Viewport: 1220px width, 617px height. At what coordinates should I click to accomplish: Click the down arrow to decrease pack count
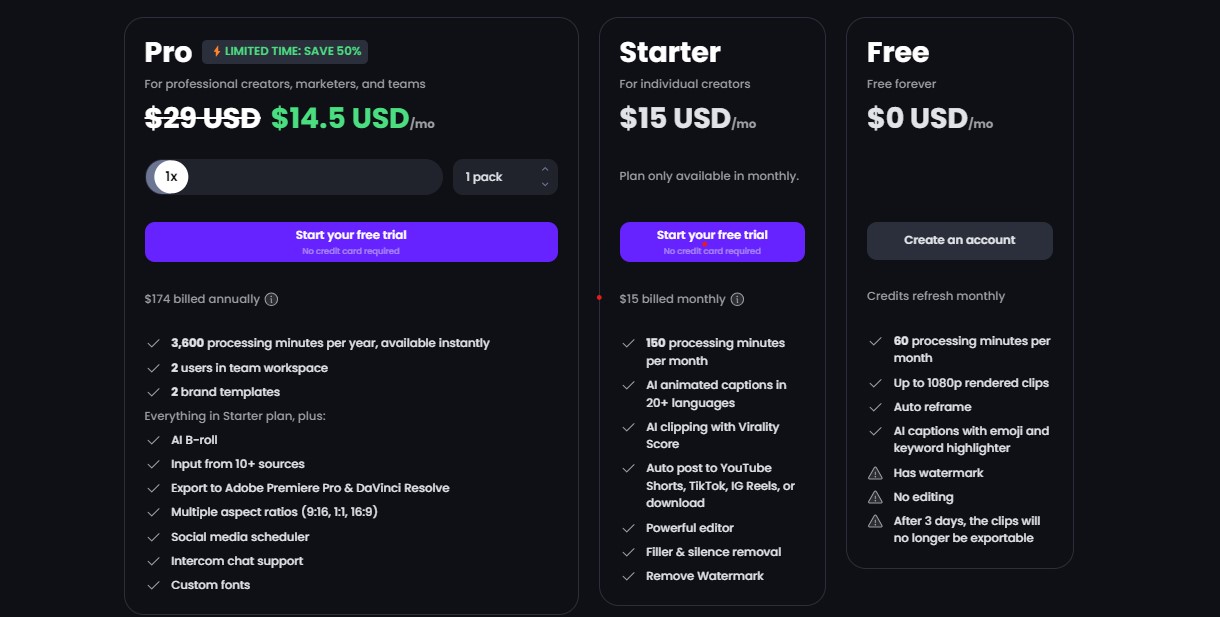click(x=544, y=182)
